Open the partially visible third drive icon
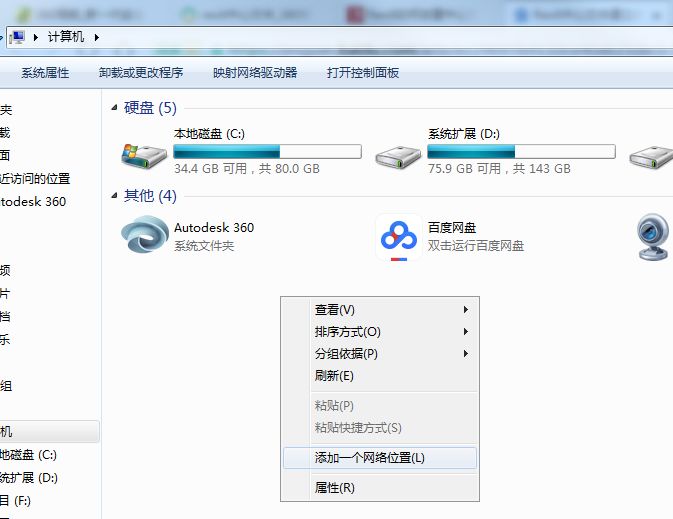Image resolution: width=673 pixels, height=519 pixels. click(x=652, y=157)
